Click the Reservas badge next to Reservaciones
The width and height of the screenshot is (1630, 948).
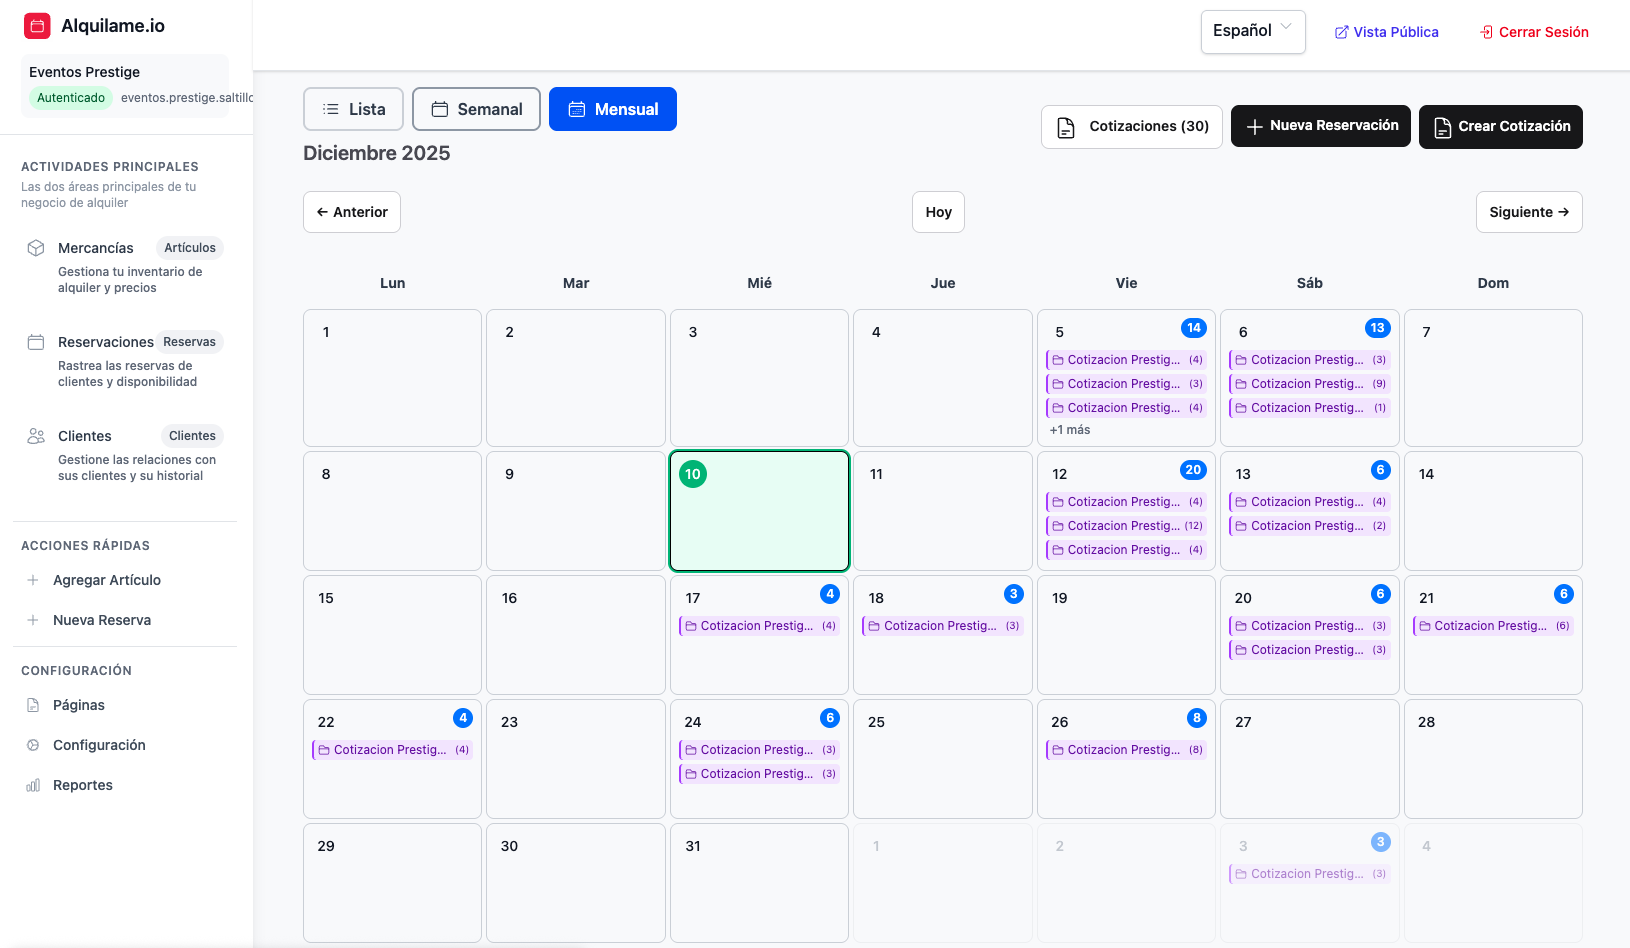190,342
